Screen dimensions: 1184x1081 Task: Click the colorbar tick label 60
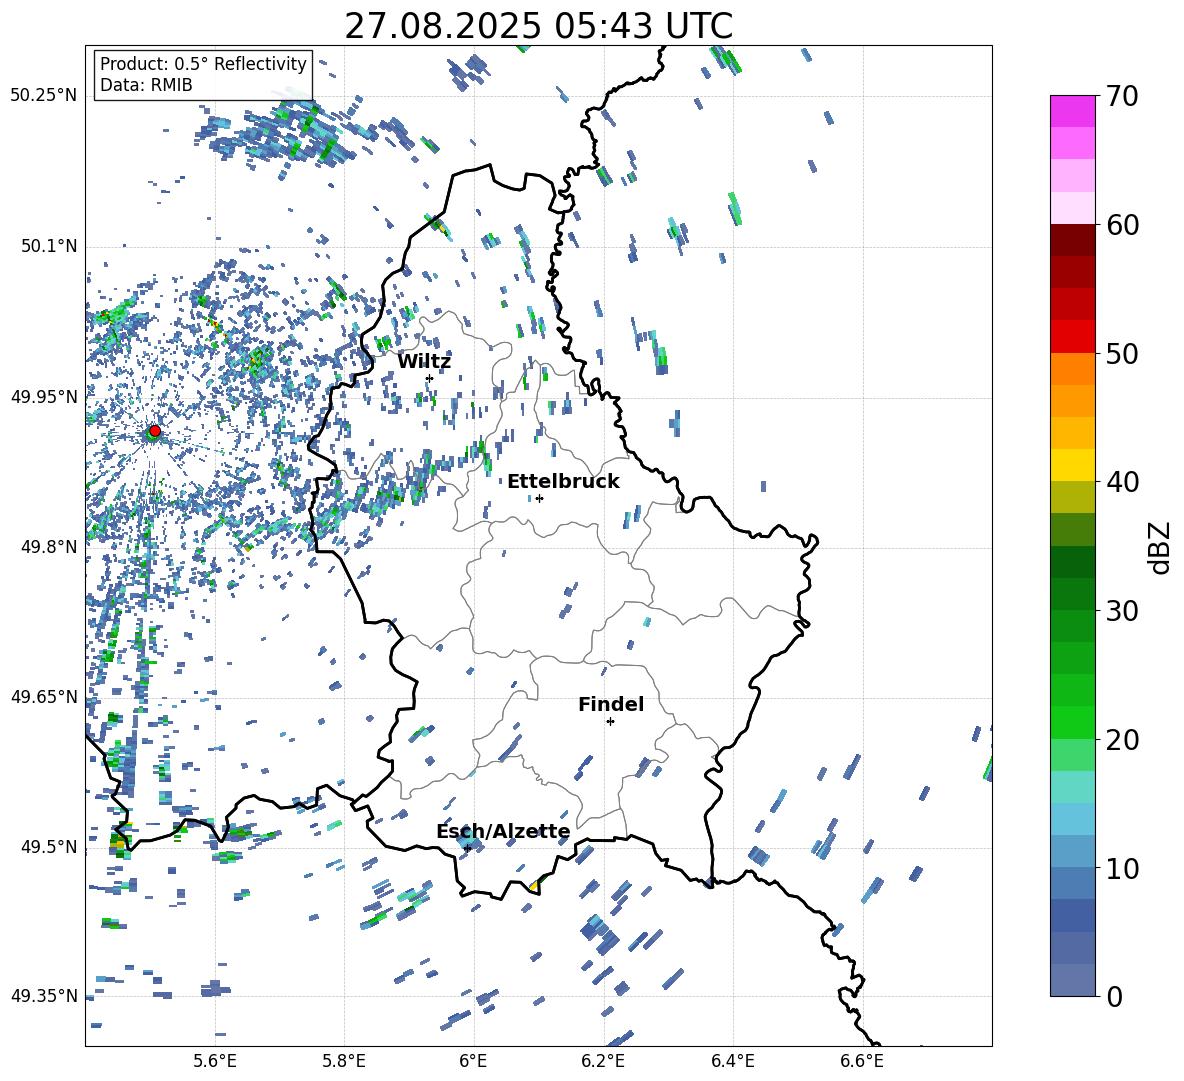click(1121, 225)
